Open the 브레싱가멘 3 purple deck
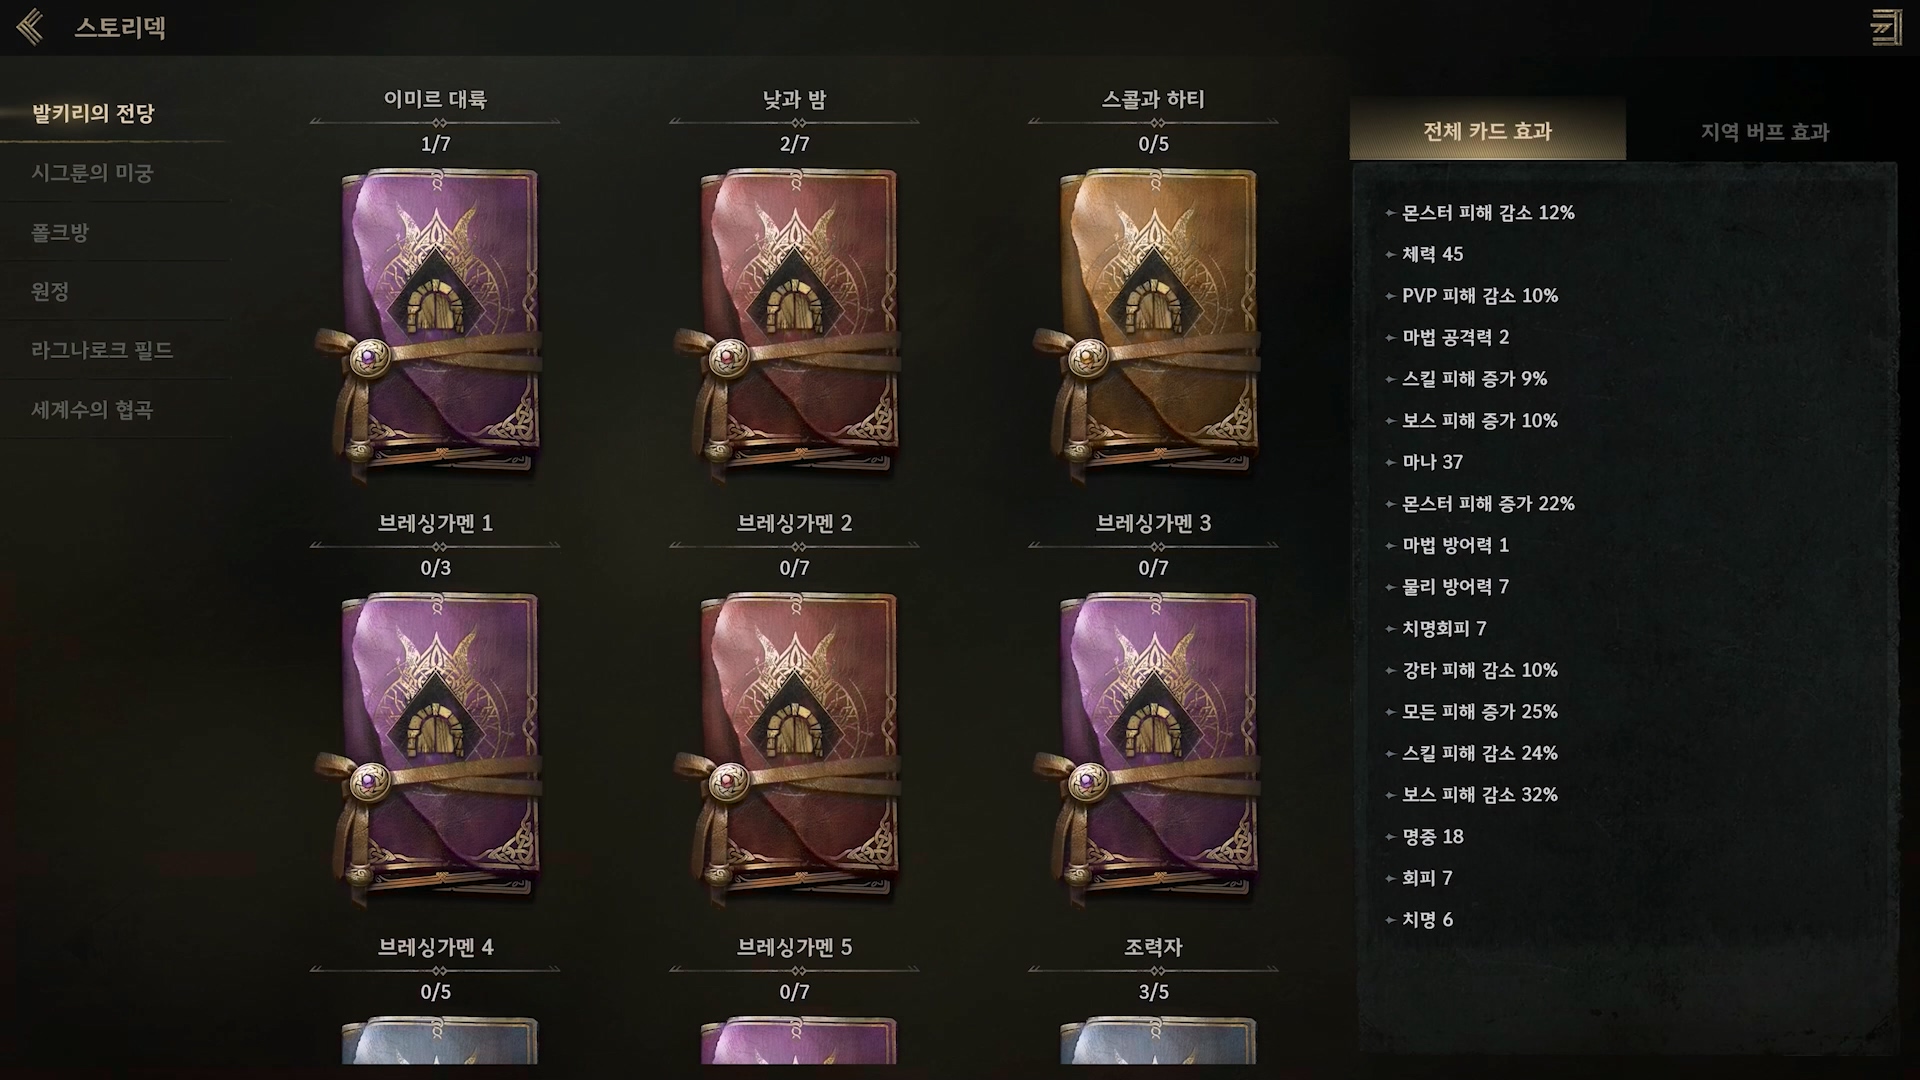 tap(1153, 749)
